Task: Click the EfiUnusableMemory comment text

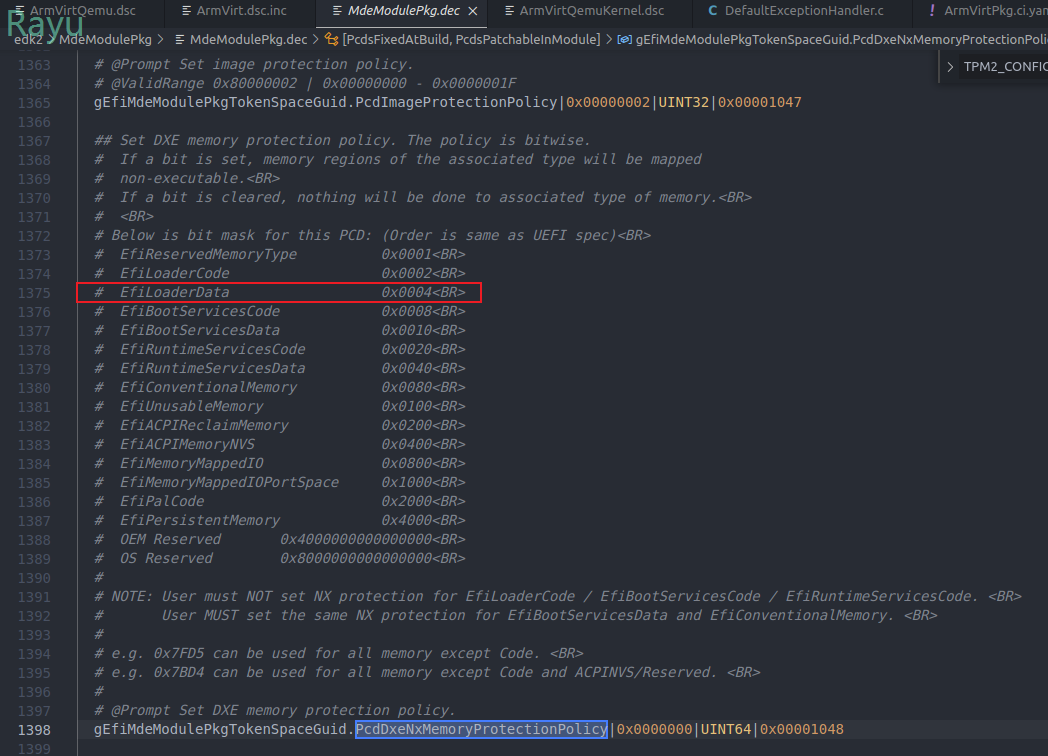Action: pos(191,406)
